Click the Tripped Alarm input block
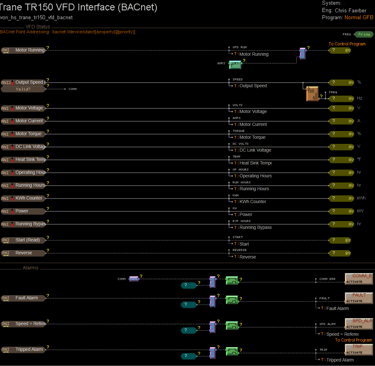Viewport: 375px width, 366px height. [23, 350]
